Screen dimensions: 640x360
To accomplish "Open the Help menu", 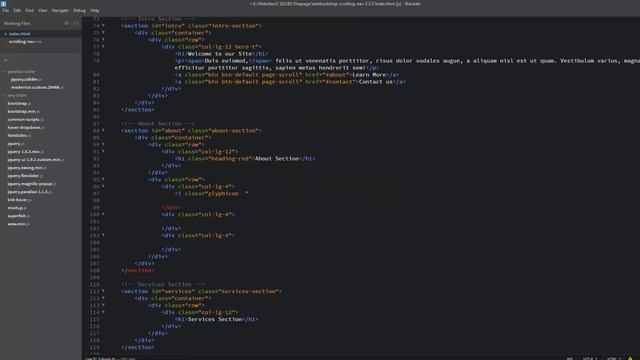I will (95, 11).
